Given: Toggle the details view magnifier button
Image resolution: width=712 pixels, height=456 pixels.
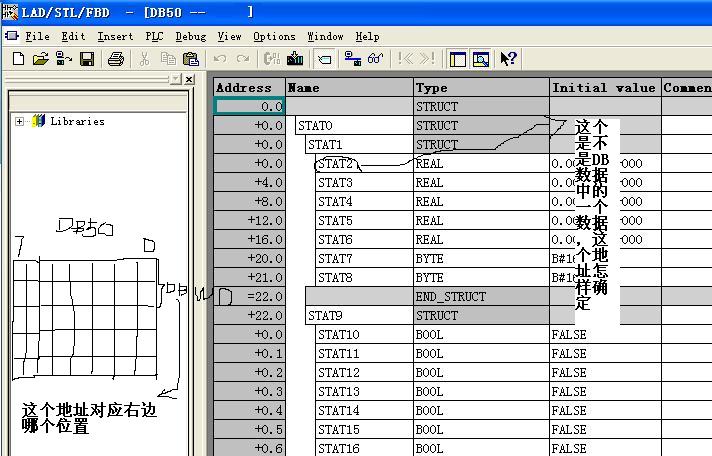Looking at the screenshot, I should (480, 59).
